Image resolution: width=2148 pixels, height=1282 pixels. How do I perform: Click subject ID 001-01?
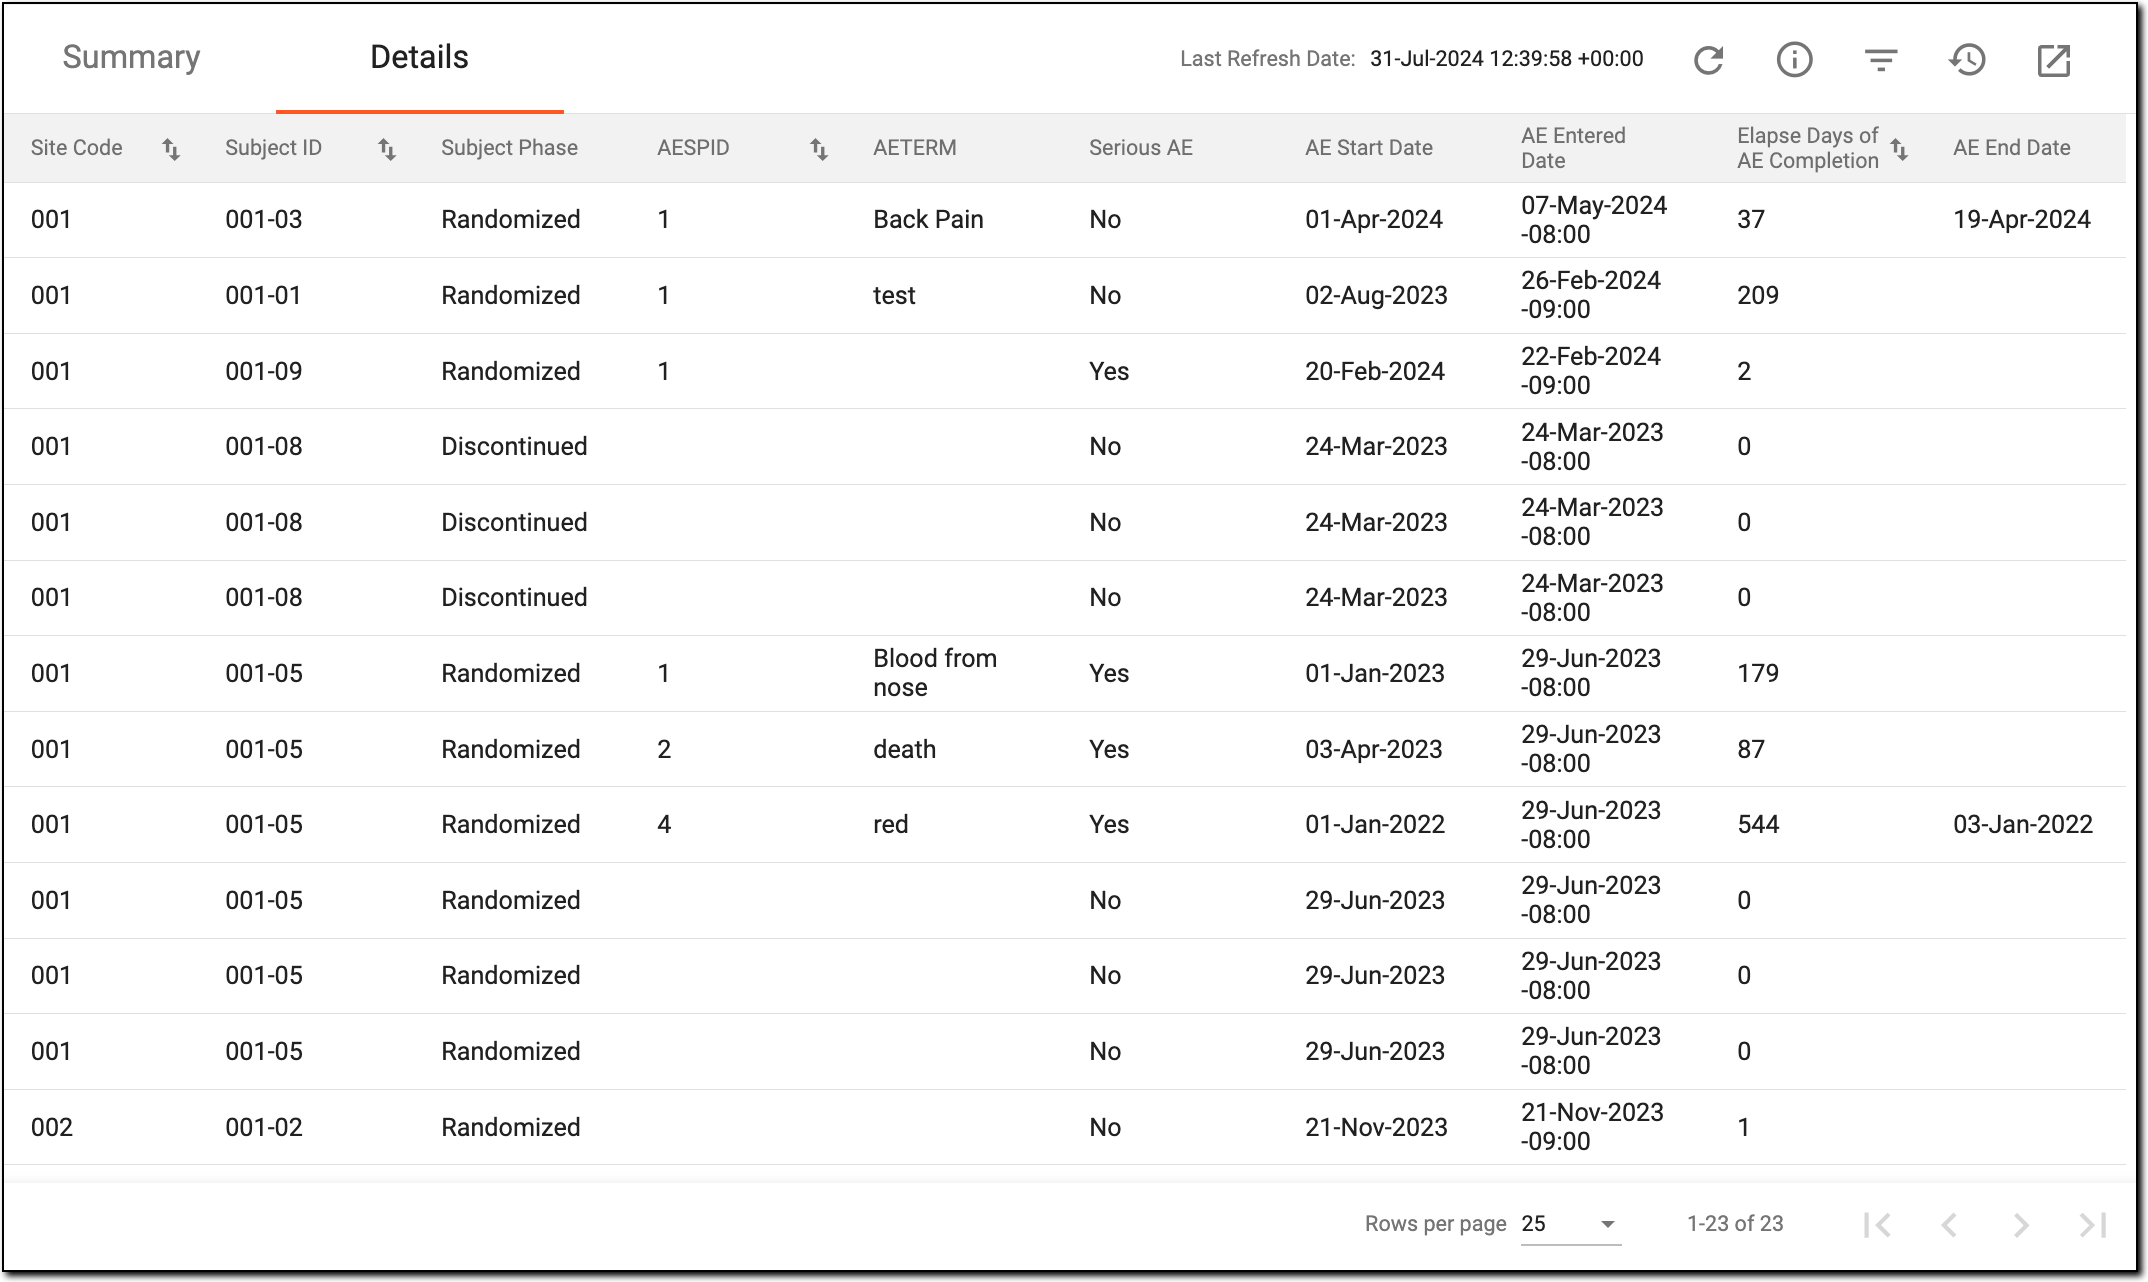tap(263, 296)
